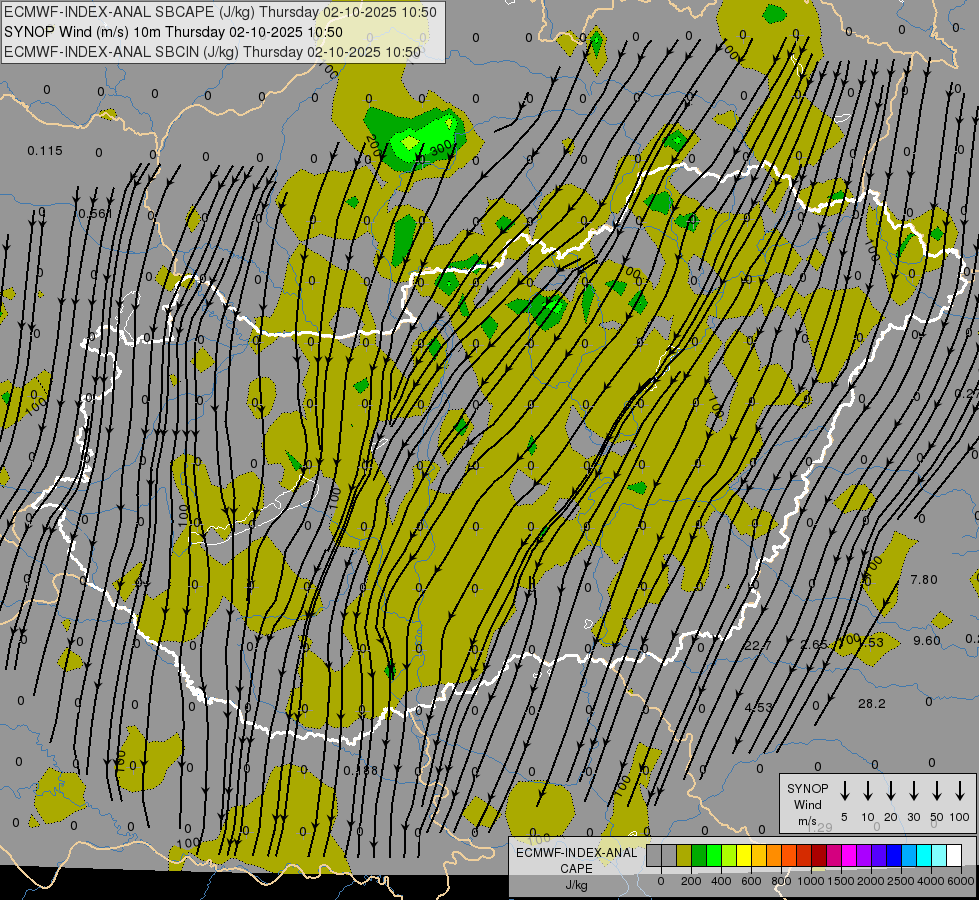Viewport: 979px width, 900px height.
Task: Pick the yellow CAPE swatch left of 600
Action: click(x=744, y=856)
